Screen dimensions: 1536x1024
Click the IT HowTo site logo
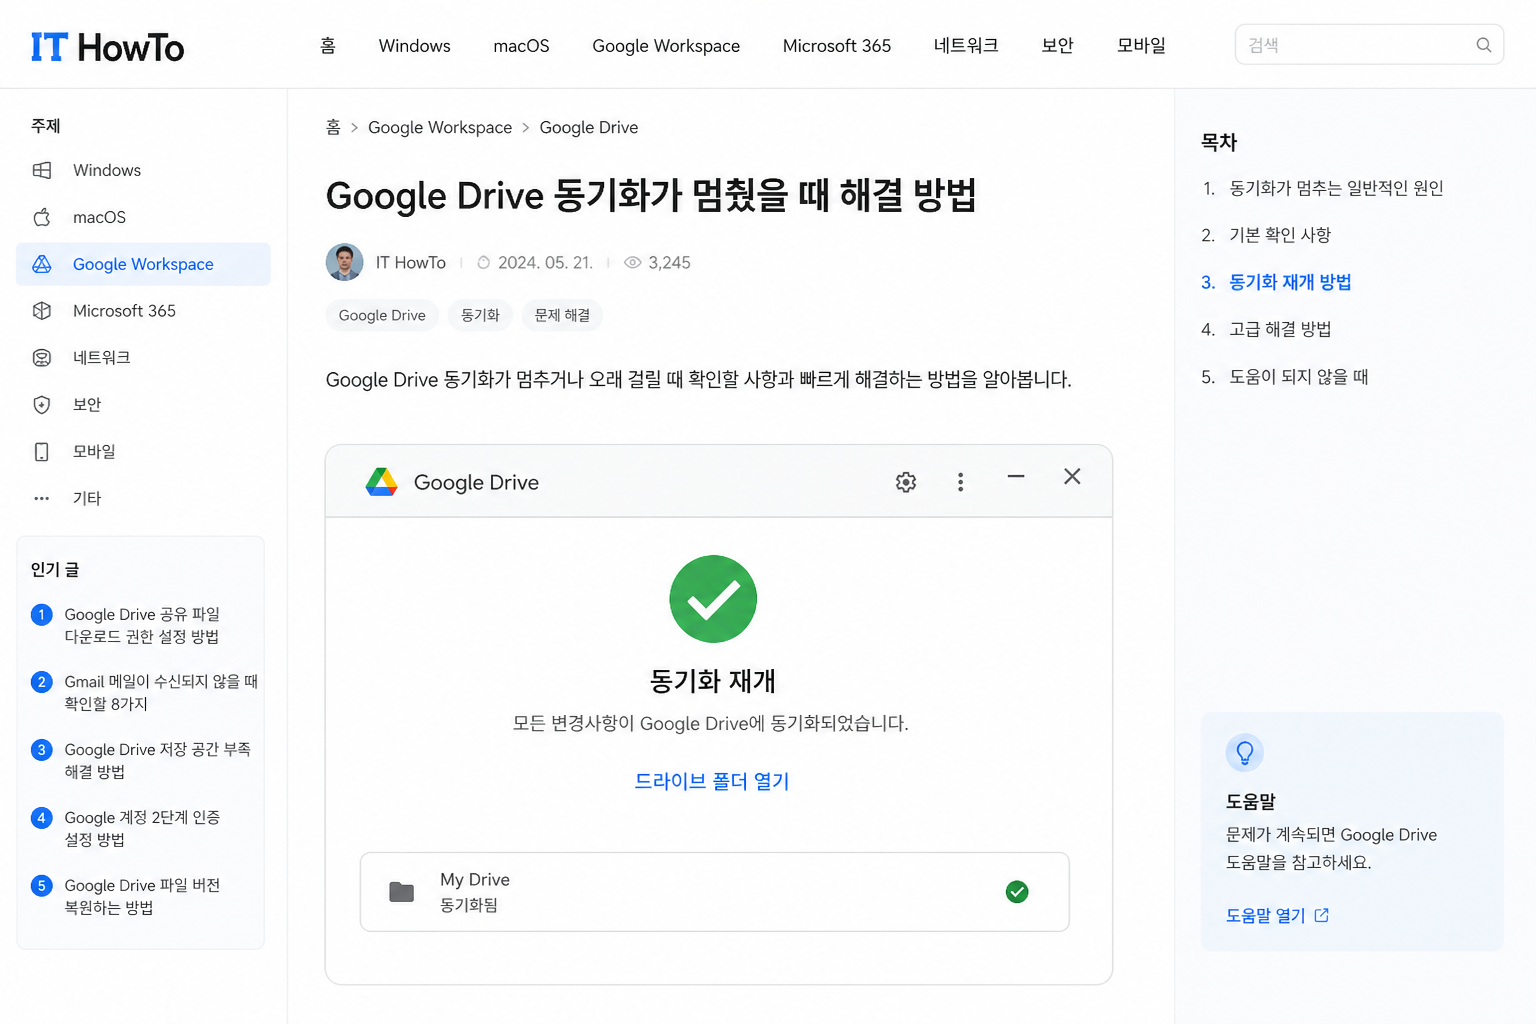tap(107, 47)
